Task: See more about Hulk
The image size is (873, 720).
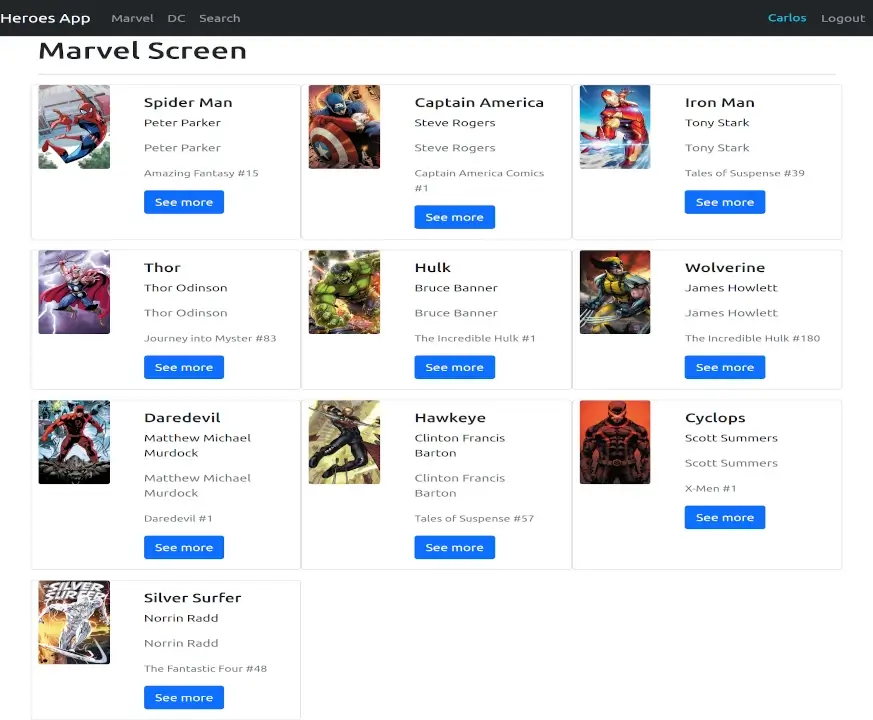Action: 454,368
